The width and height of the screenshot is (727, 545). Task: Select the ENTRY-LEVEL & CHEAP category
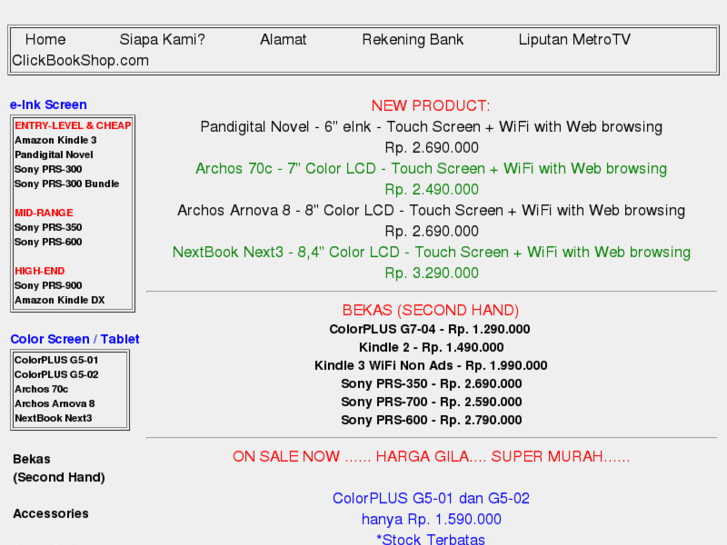coord(73,126)
